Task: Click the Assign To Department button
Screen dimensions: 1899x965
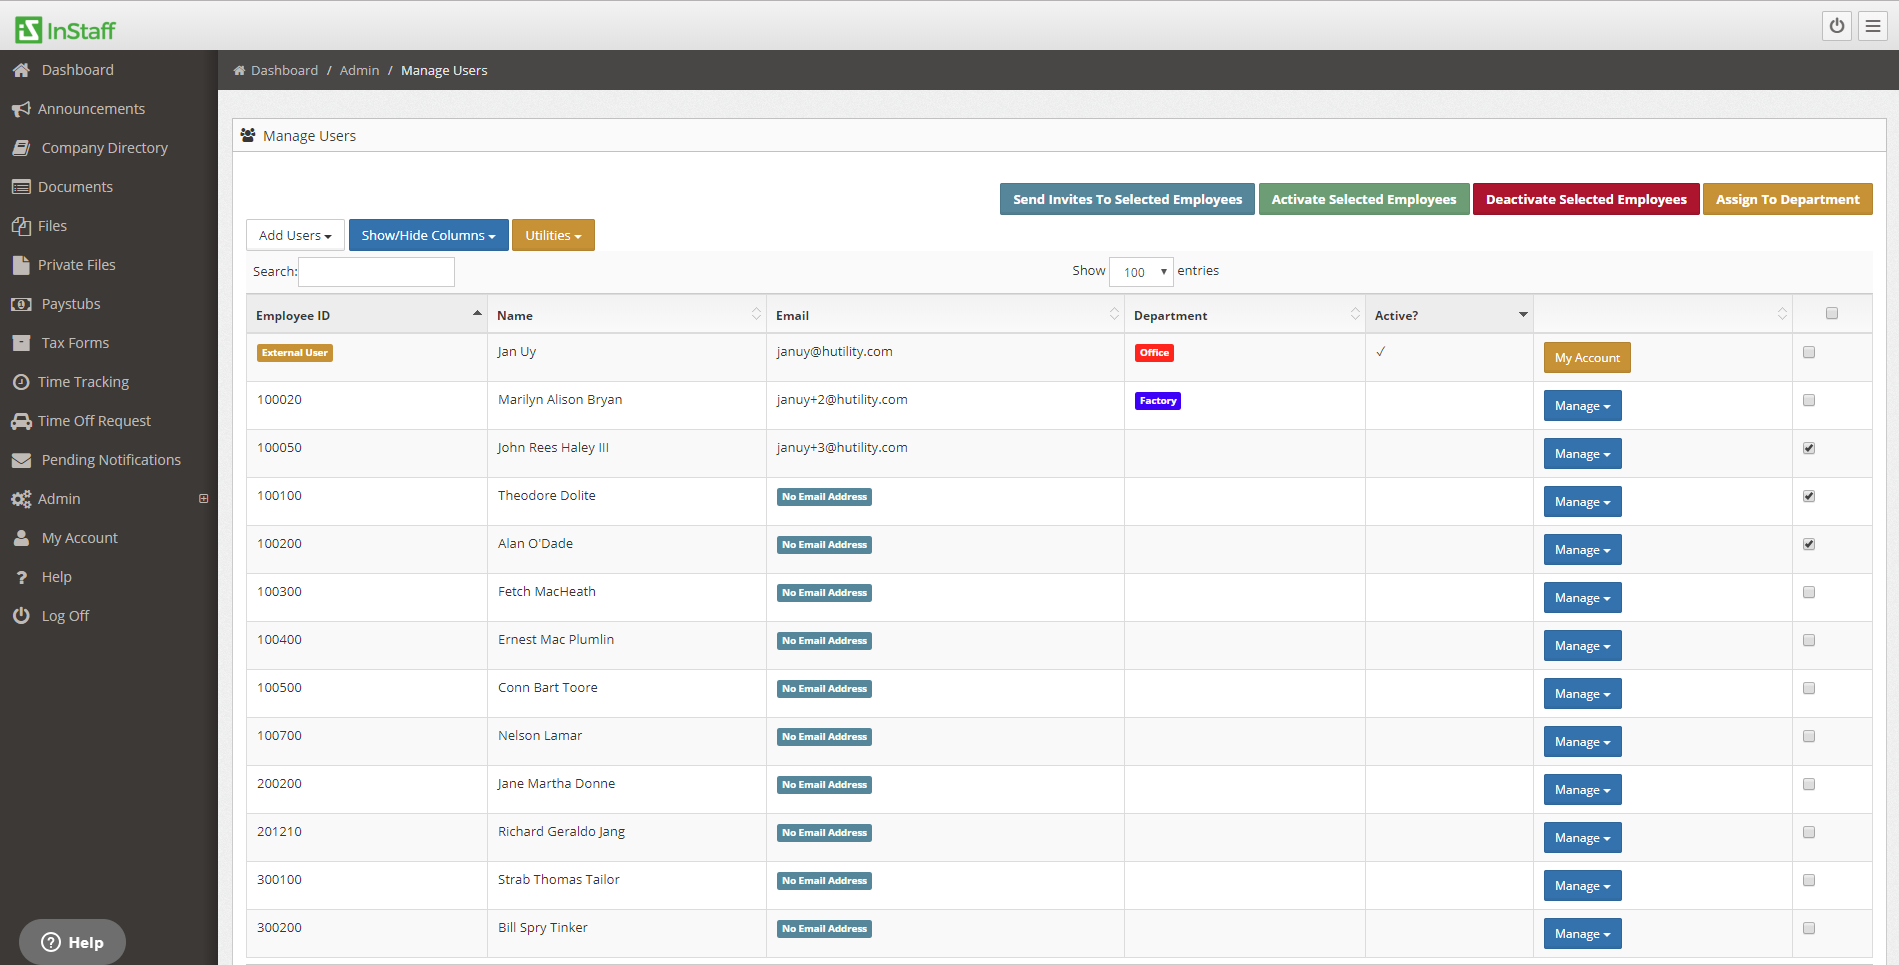Action: (x=1787, y=199)
